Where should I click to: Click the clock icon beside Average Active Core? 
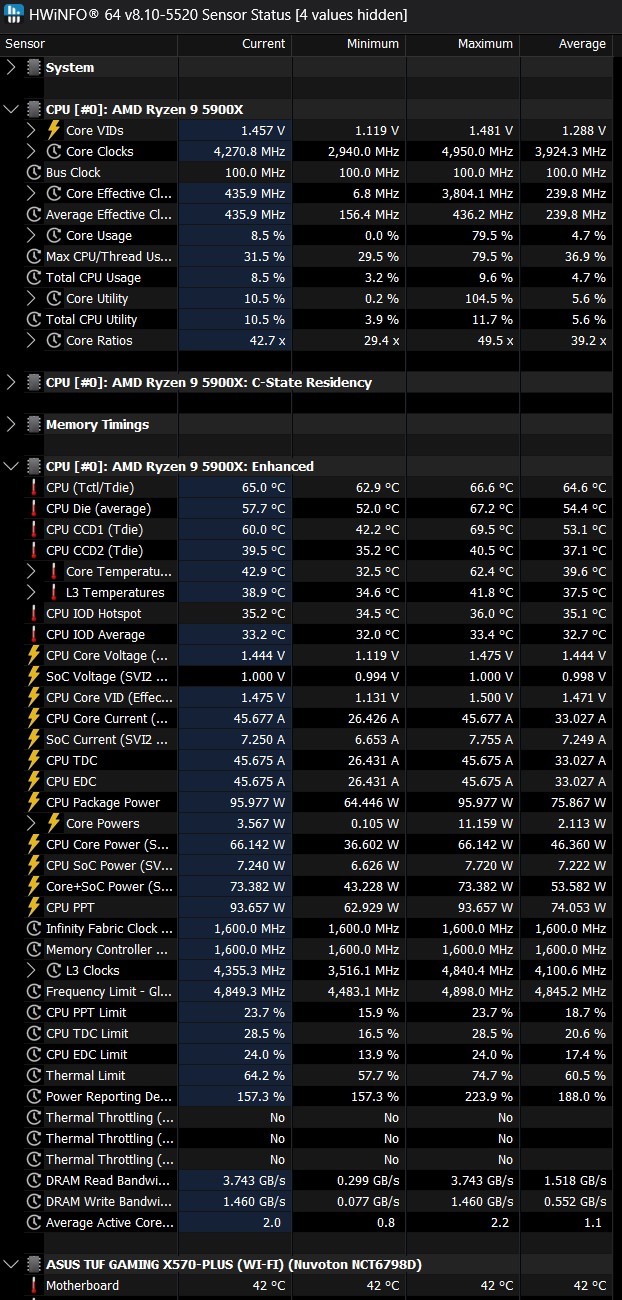[34, 1223]
